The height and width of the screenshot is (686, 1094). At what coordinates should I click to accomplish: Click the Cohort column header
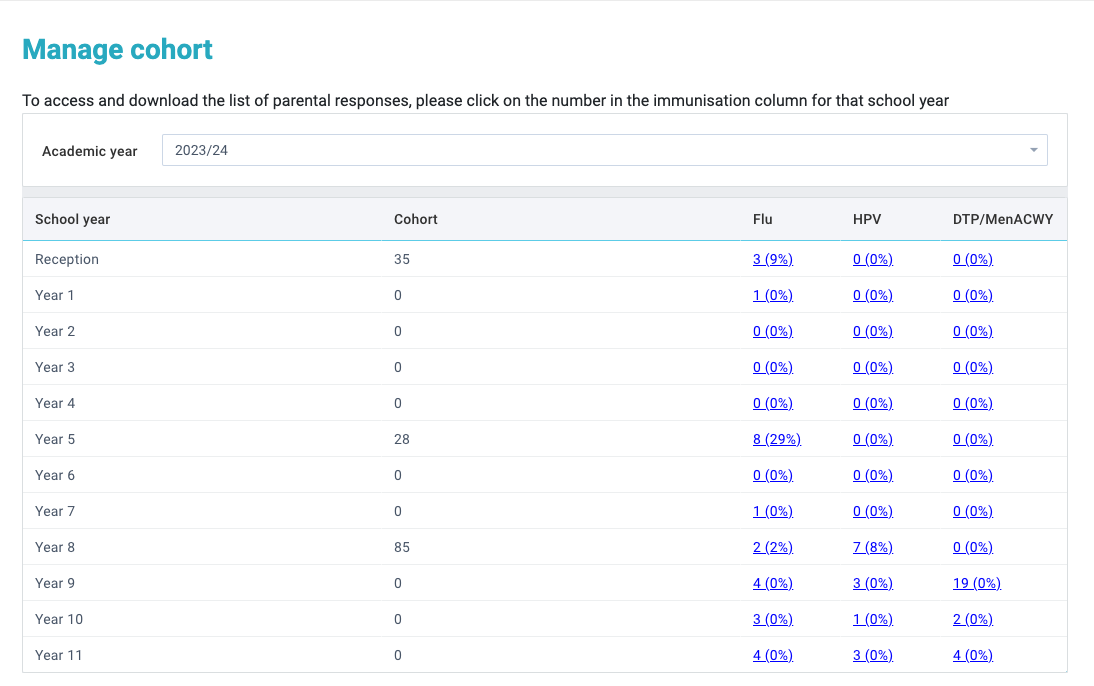(415, 219)
